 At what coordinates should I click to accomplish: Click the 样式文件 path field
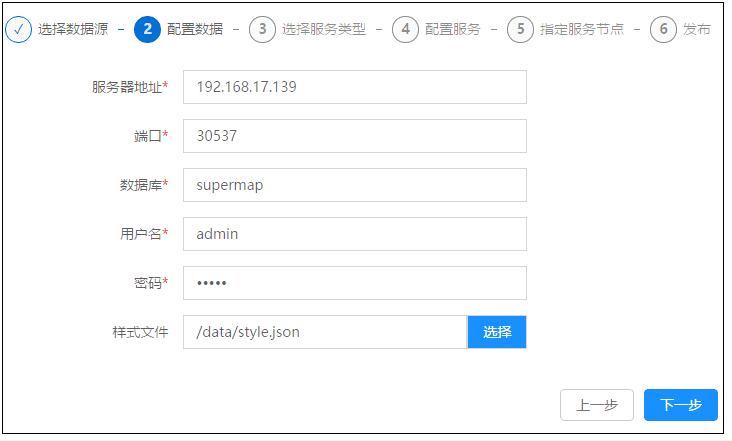click(x=324, y=332)
